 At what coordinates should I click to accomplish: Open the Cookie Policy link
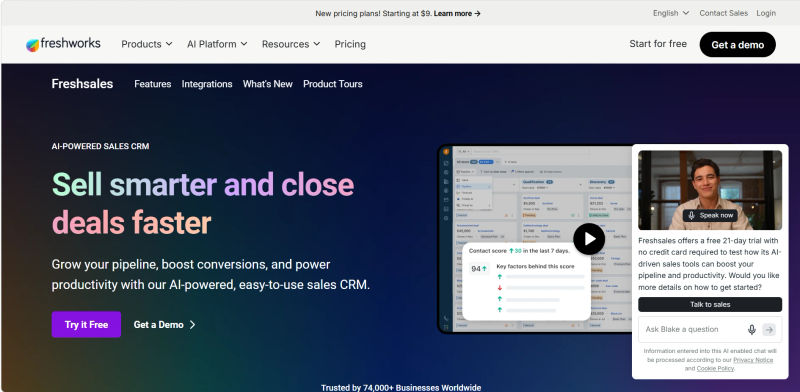pyautogui.click(x=715, y=369)
